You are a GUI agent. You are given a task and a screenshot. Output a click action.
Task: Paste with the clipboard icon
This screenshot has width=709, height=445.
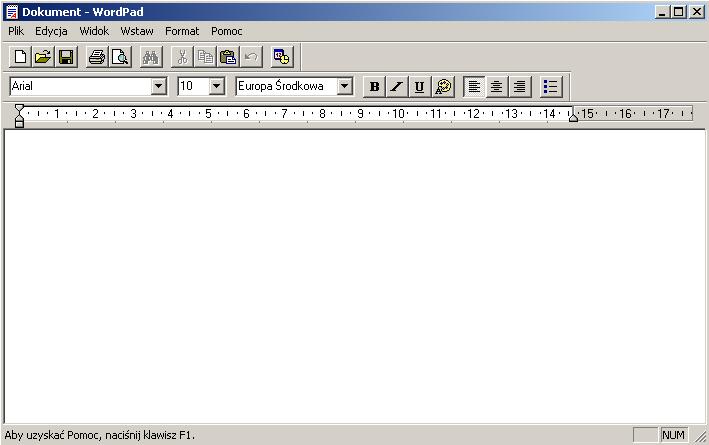pos(228,57)
